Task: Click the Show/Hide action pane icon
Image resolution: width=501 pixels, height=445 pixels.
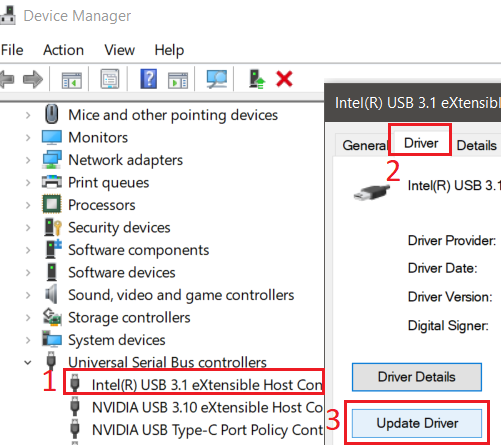Action: pos(178,80)
